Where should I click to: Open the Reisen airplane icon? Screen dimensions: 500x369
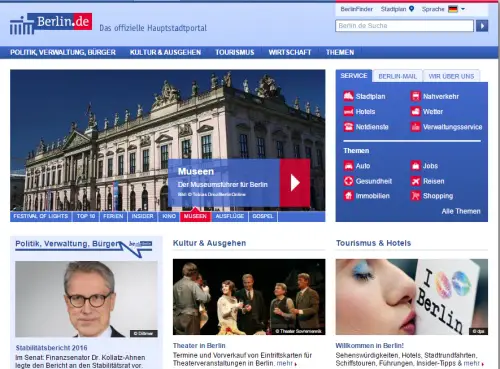tap(415, 181)
